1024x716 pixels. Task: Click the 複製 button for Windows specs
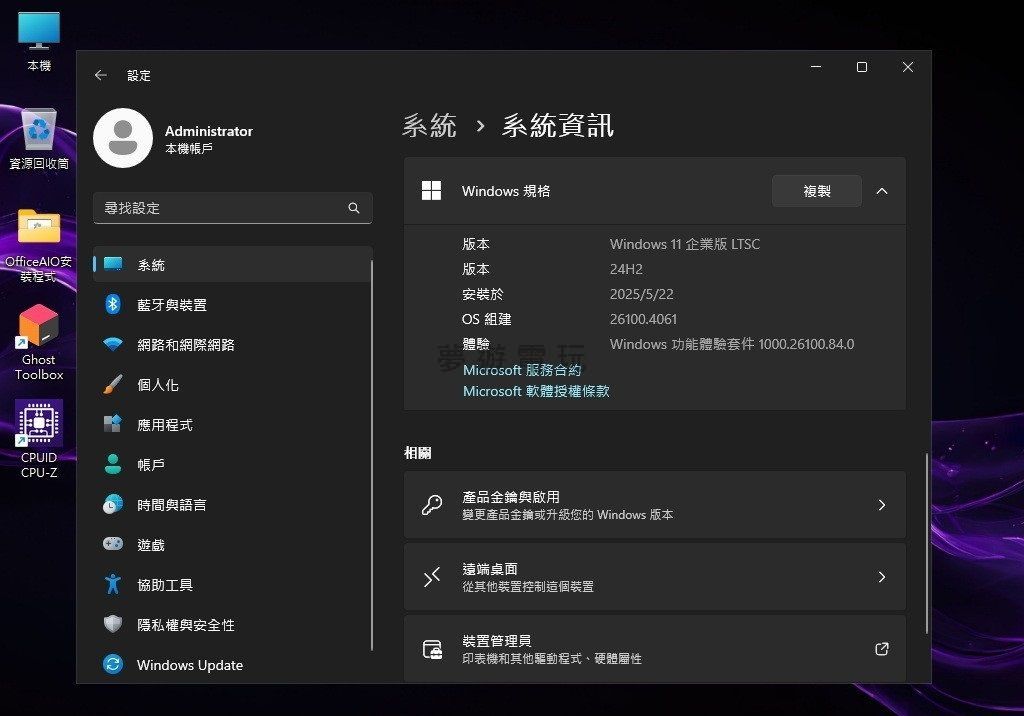click(x=816, y=191)
